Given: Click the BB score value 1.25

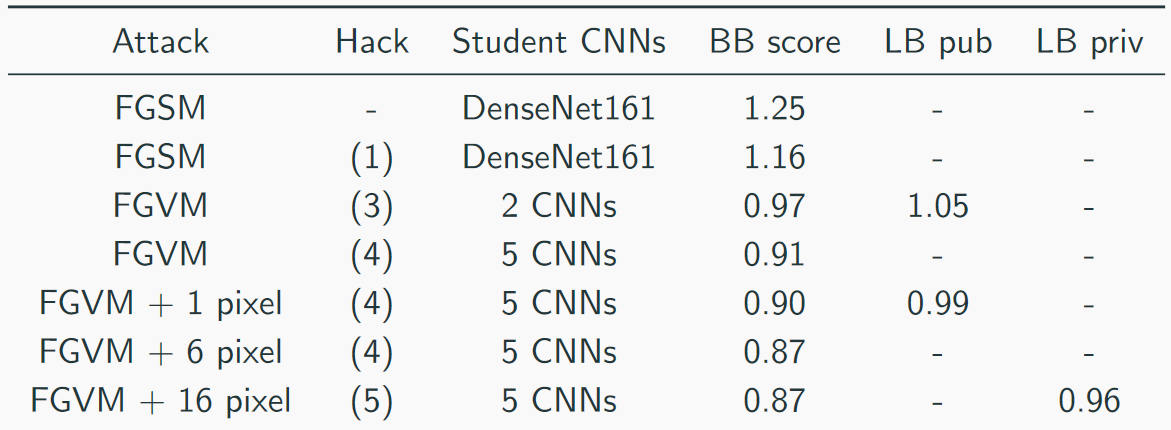Looking at the screenshot, I should coord(775,108).
